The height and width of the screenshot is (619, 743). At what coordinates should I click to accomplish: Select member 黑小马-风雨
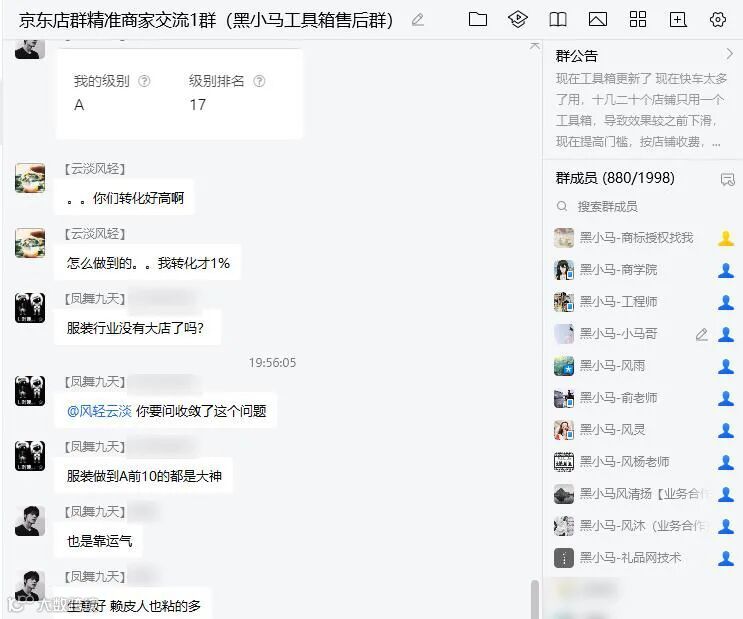click(x=643, y=366)
